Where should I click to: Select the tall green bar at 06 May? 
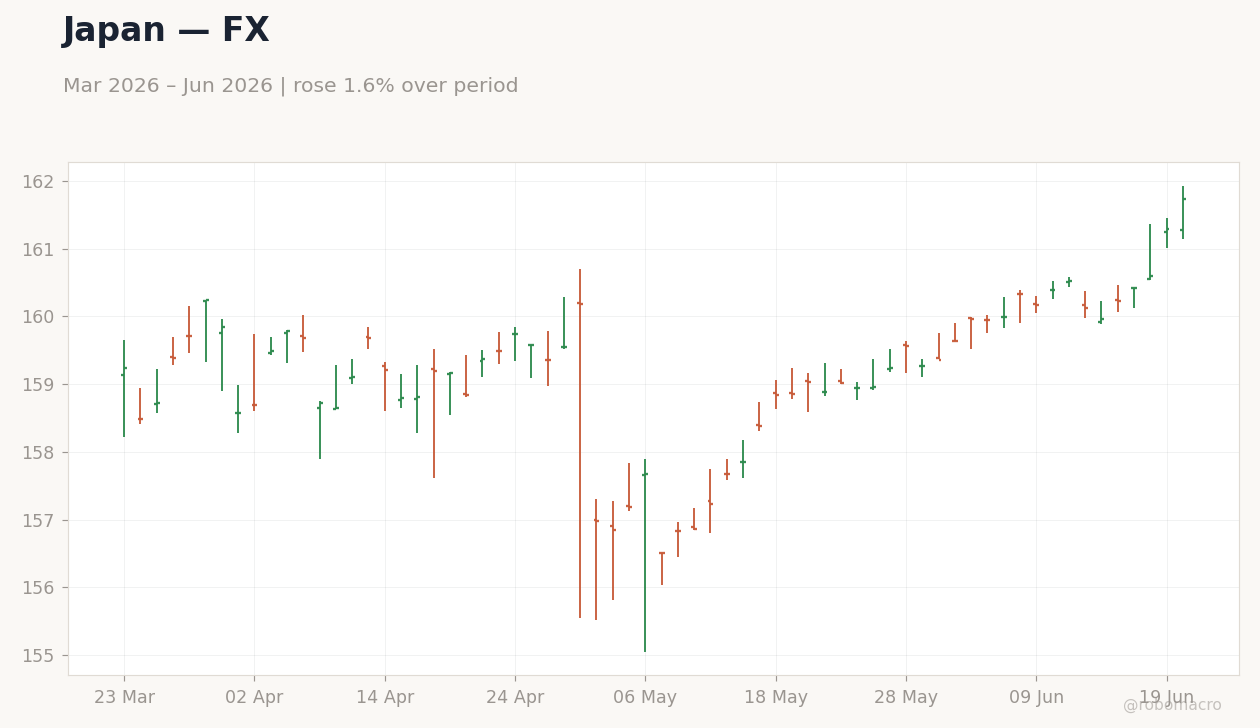pyautogui.click(x=645, y=555)
